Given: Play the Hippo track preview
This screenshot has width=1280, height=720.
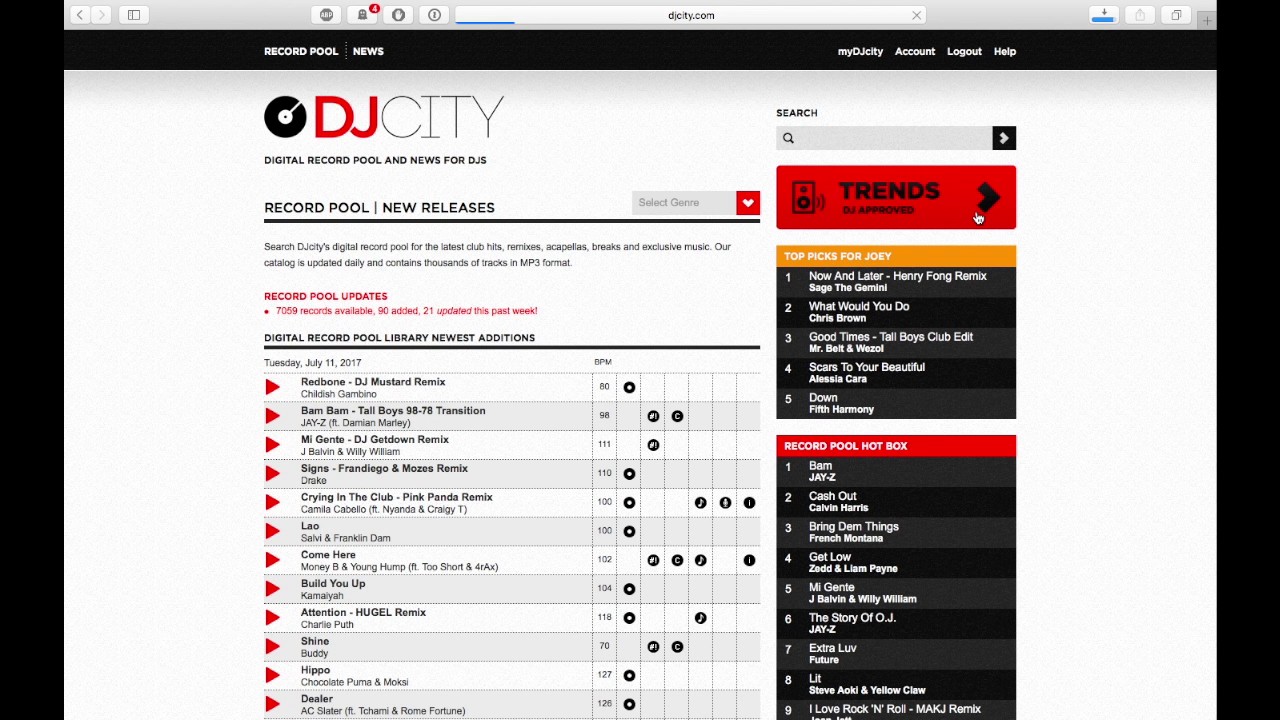Looking at the screenshot, I should point(272,675).
